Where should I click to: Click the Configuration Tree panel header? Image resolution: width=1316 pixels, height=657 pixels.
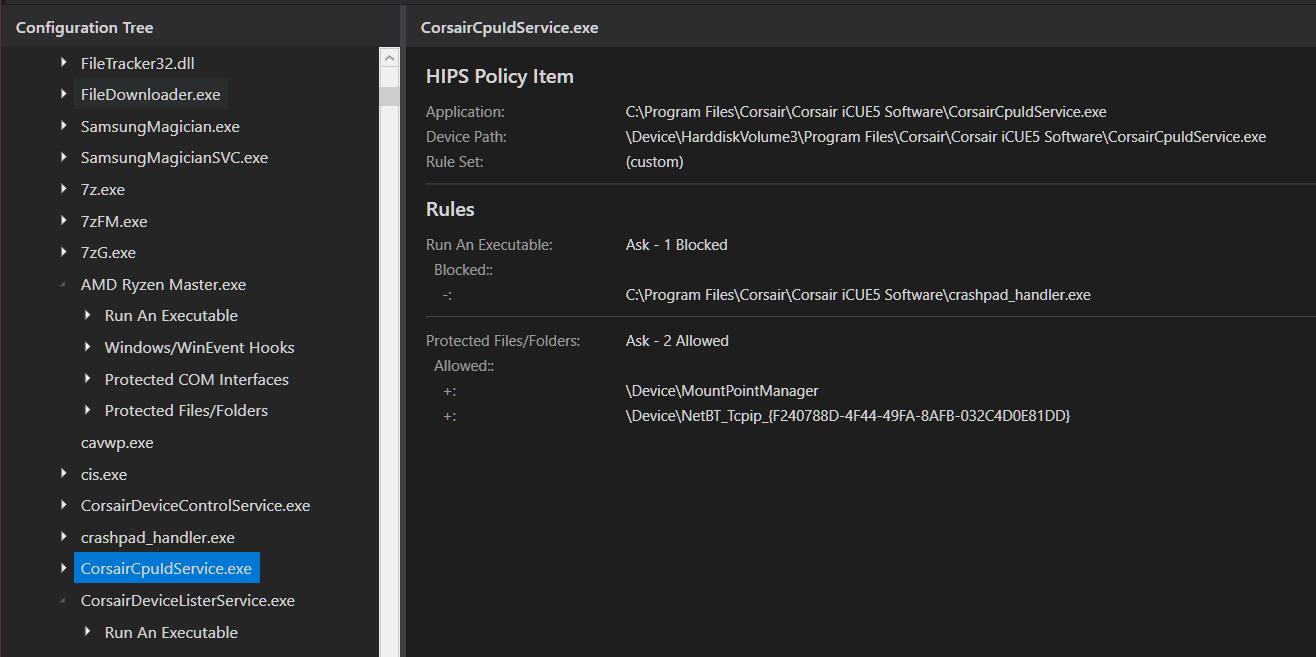point(85,27)
